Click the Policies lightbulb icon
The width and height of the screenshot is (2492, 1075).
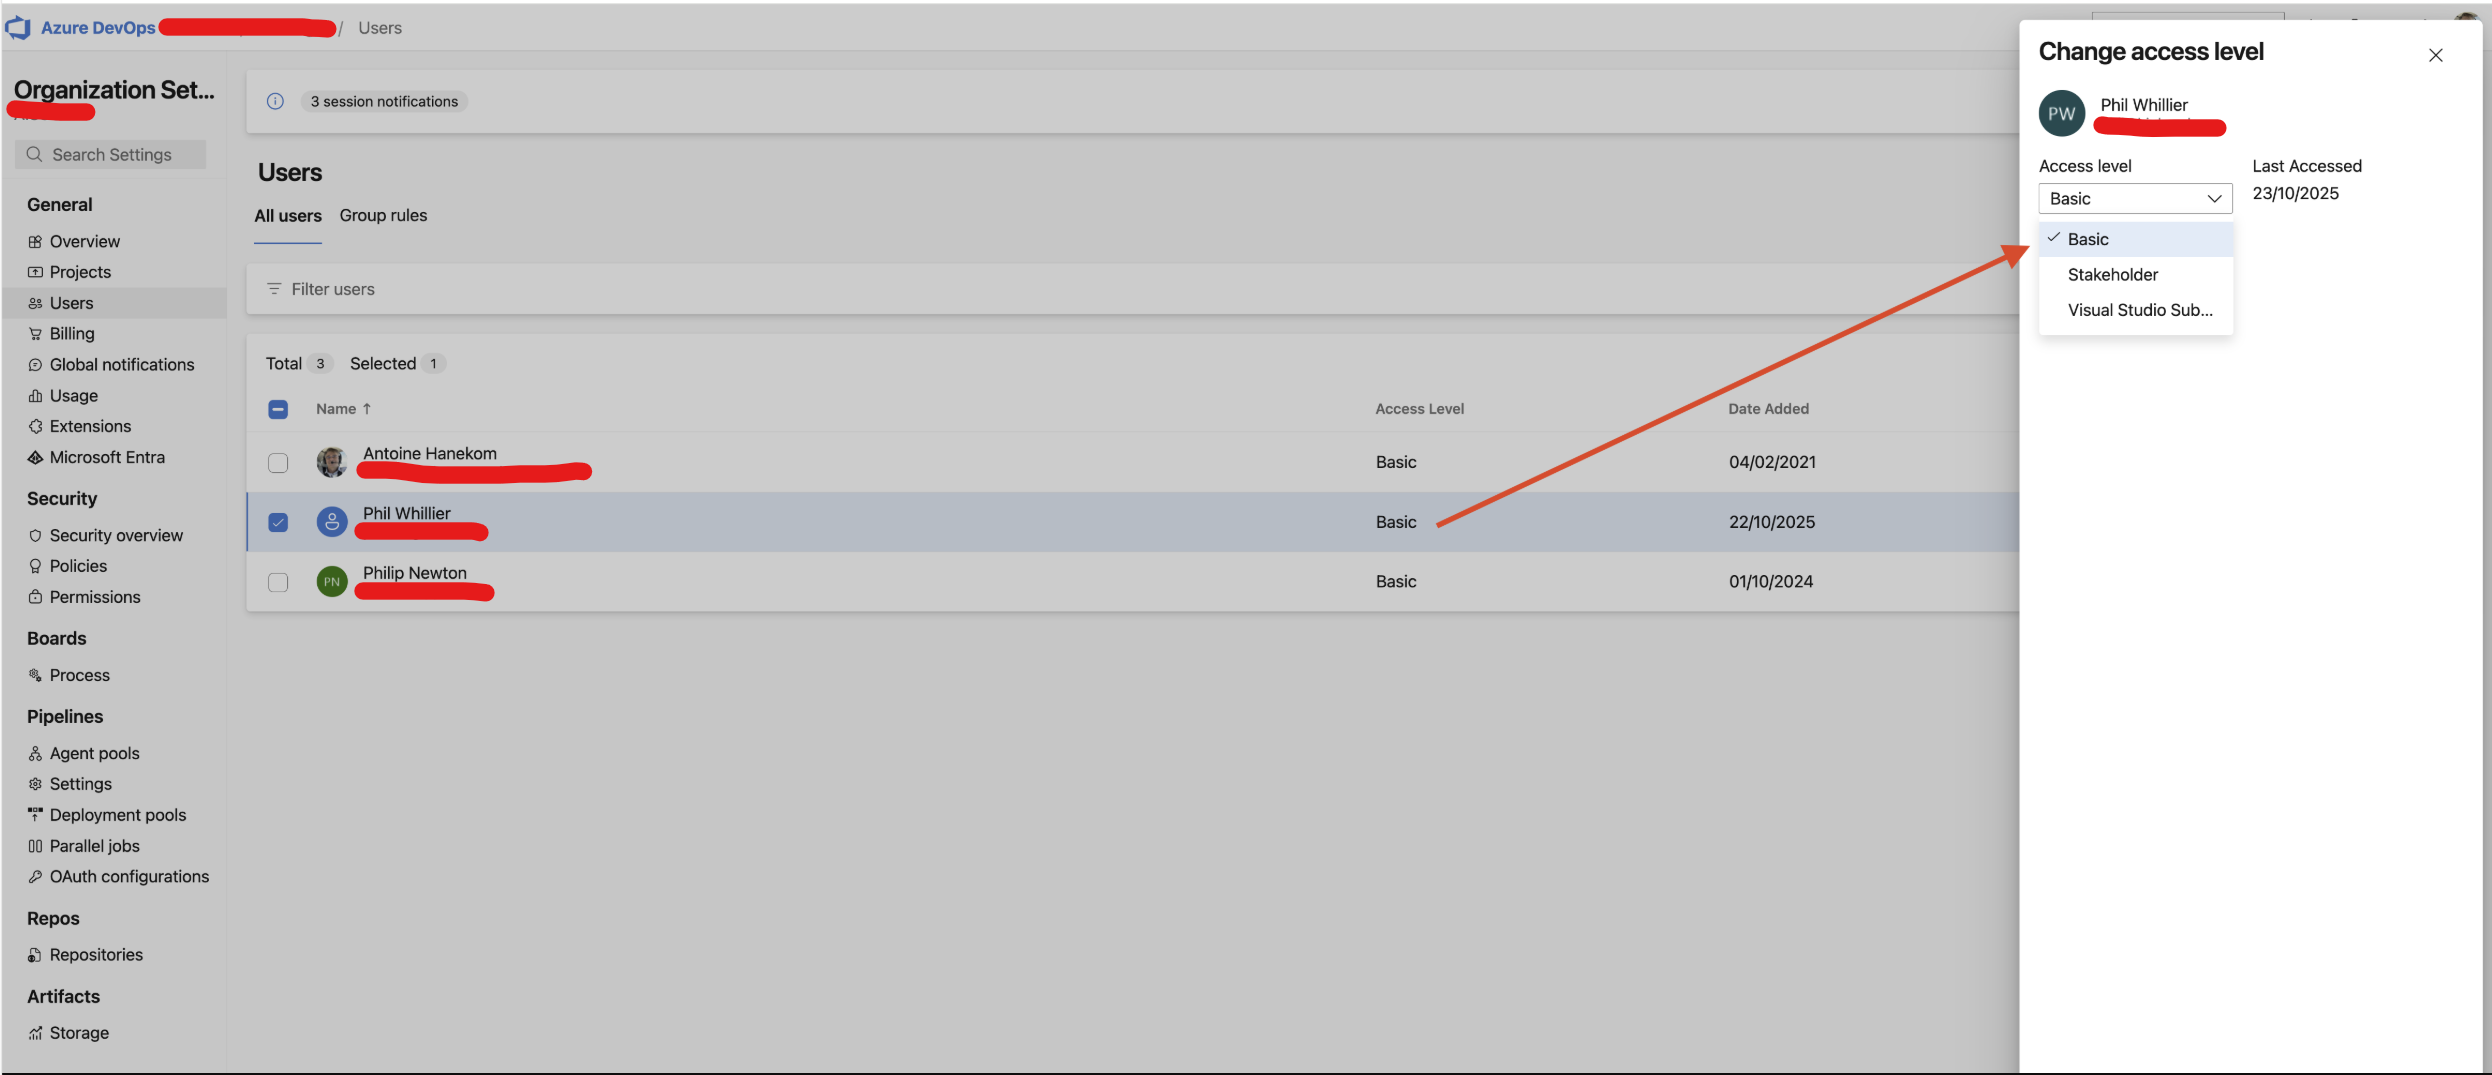tap(35, 566)
